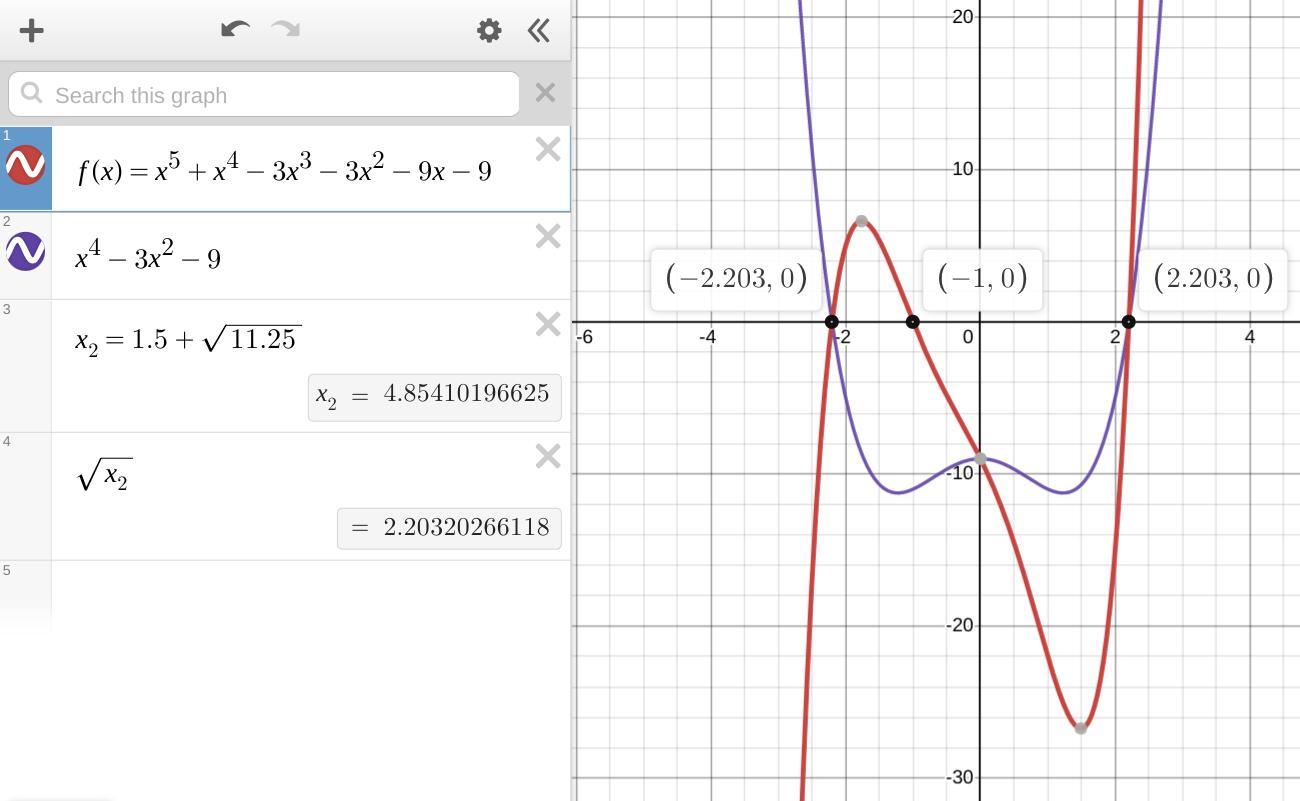Click the red curve's local maximum point

(x=861, y=221)
